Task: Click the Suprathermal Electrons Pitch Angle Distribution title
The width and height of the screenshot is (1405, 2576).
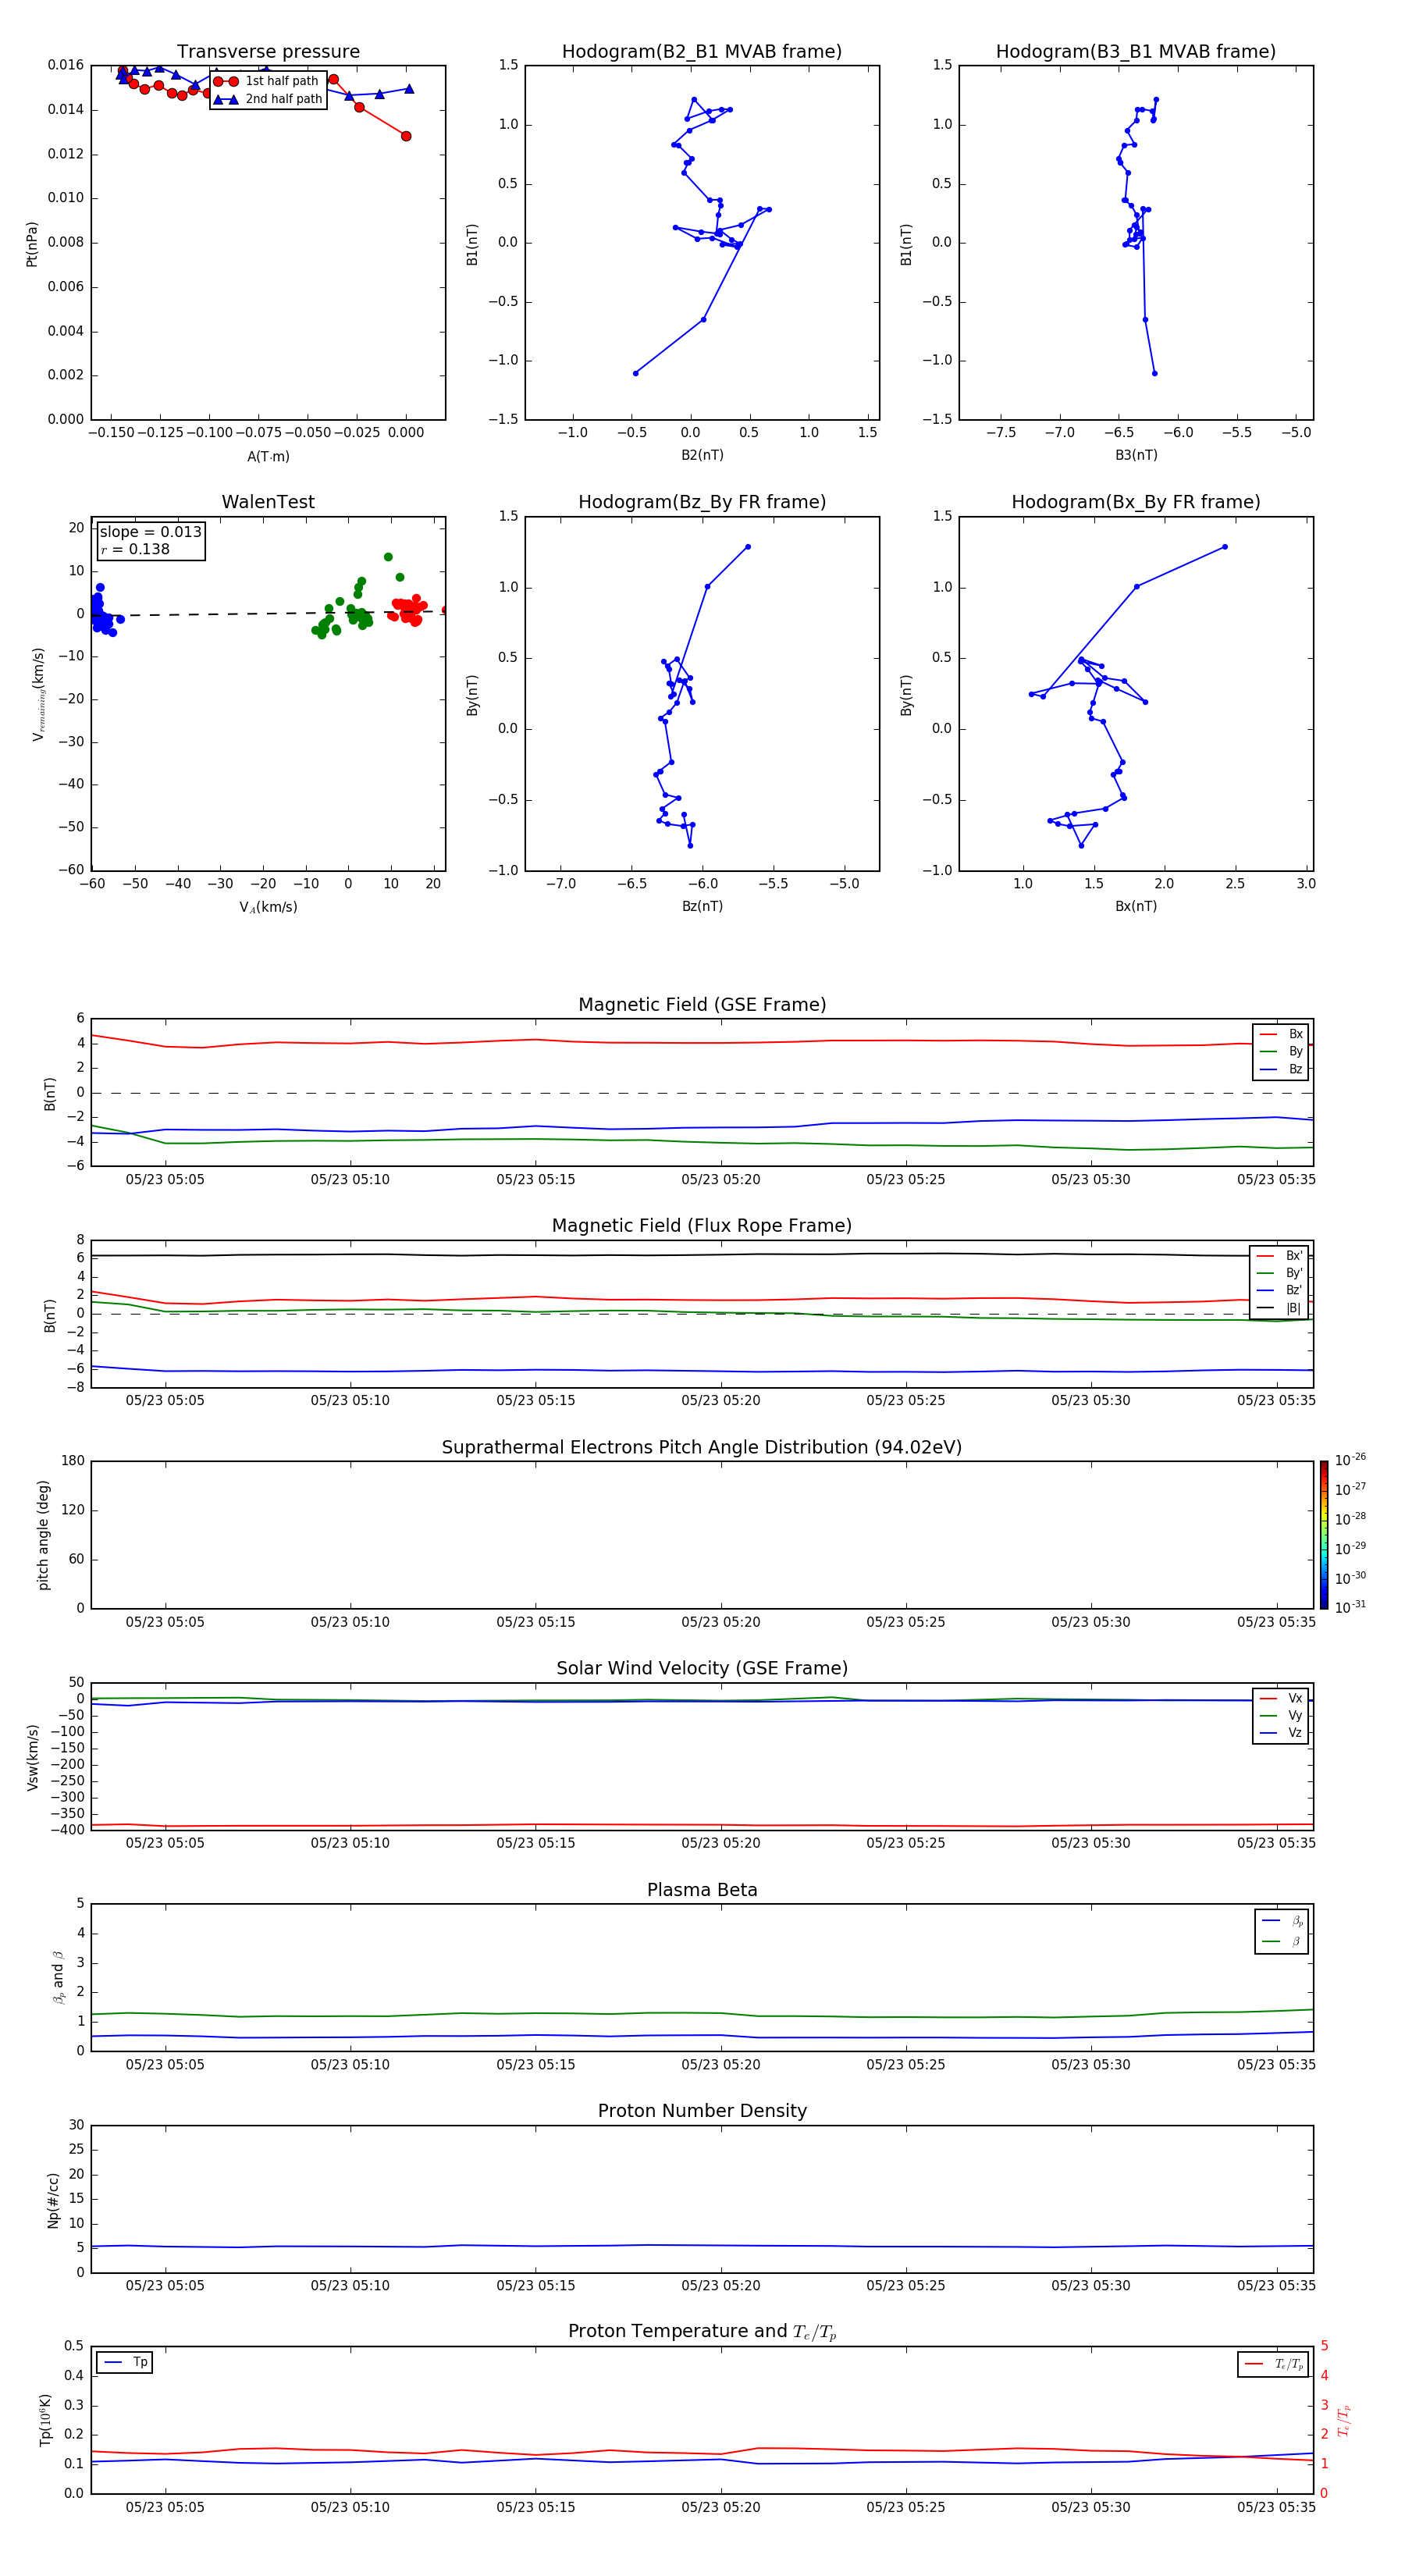Action: click(702, 1448)
